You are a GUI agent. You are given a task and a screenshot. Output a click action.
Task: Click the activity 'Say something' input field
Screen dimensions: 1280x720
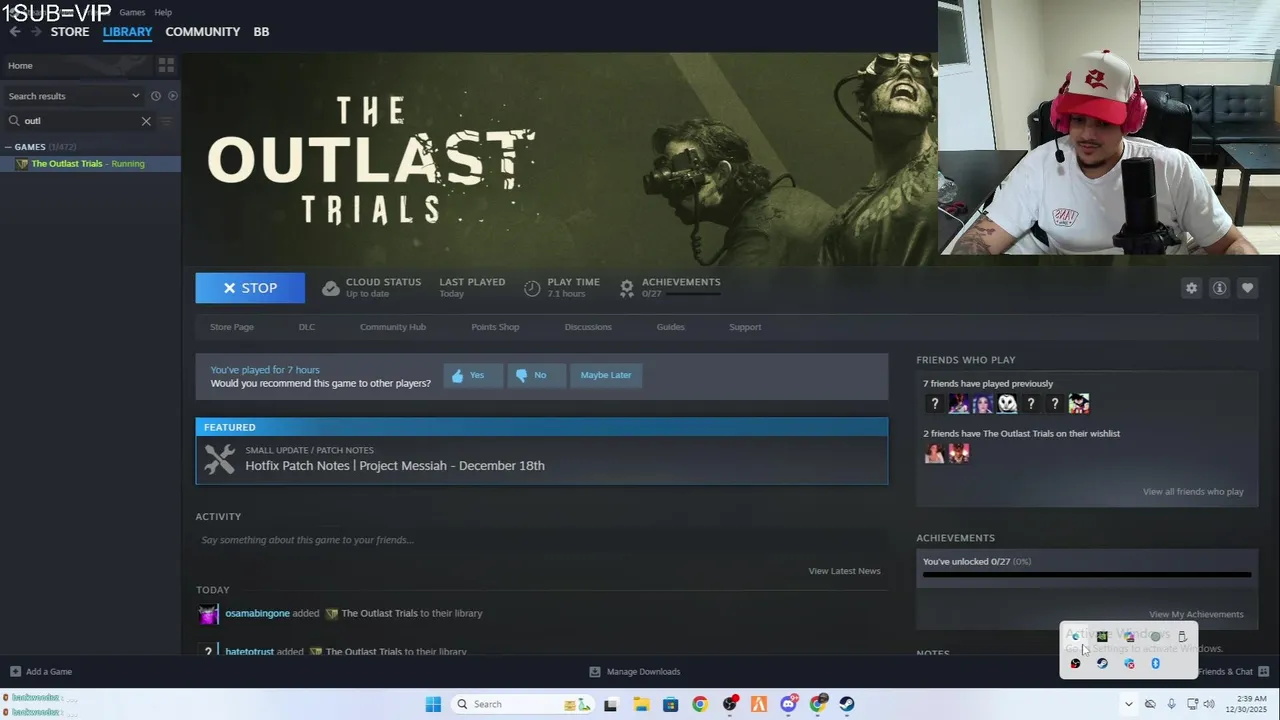tap(541, 540)
